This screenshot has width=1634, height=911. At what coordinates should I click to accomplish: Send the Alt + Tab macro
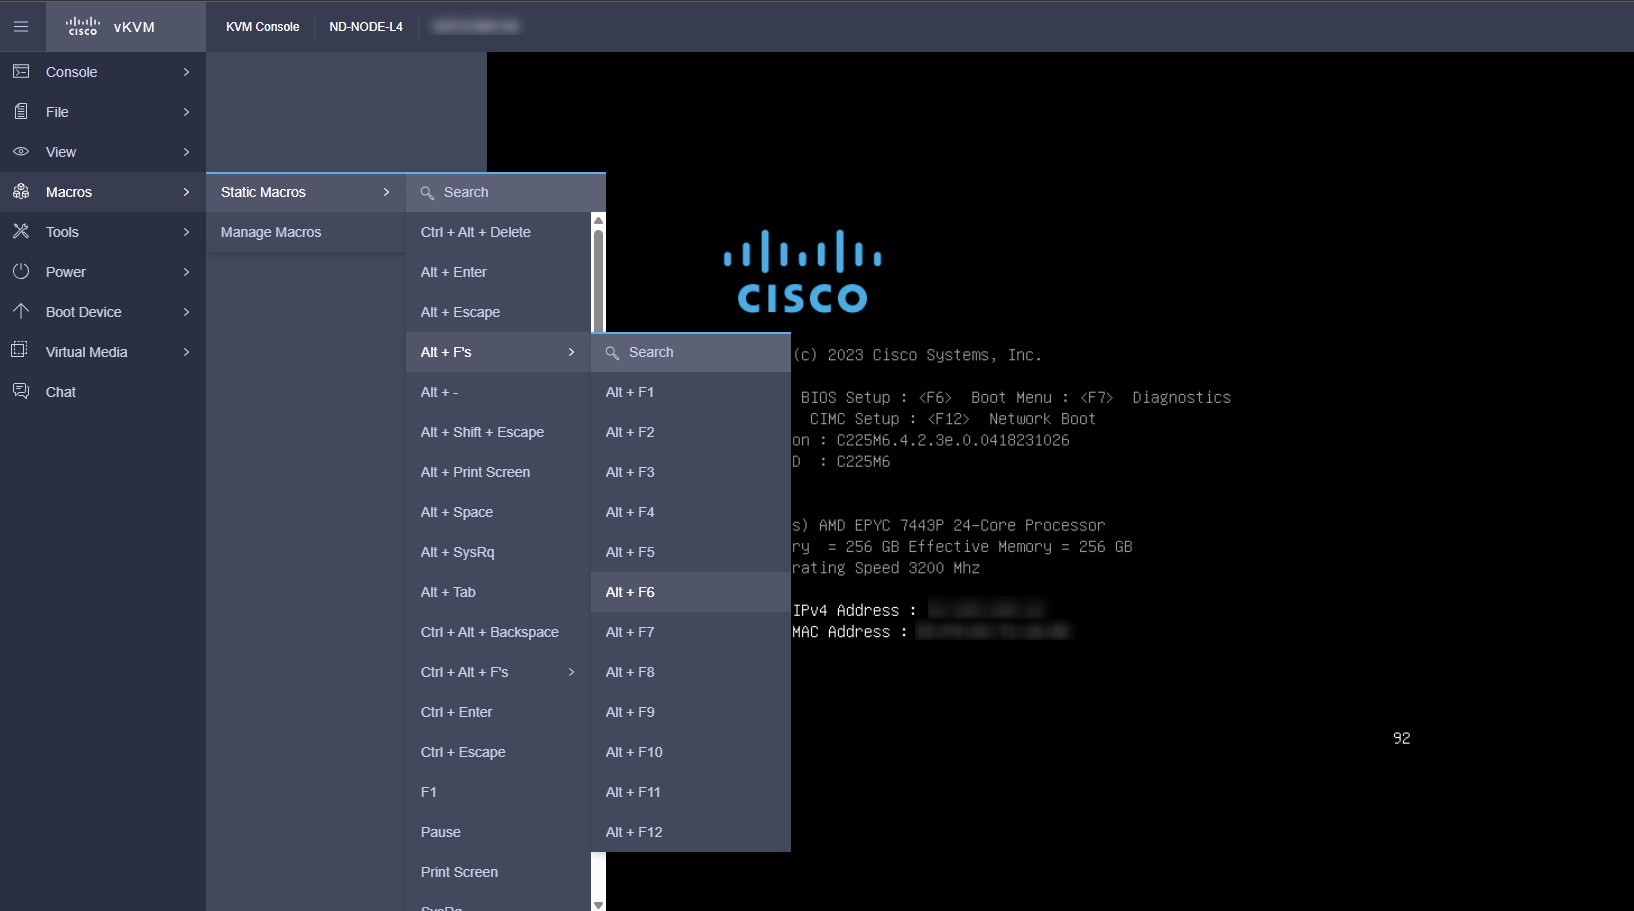click(499, 592)
